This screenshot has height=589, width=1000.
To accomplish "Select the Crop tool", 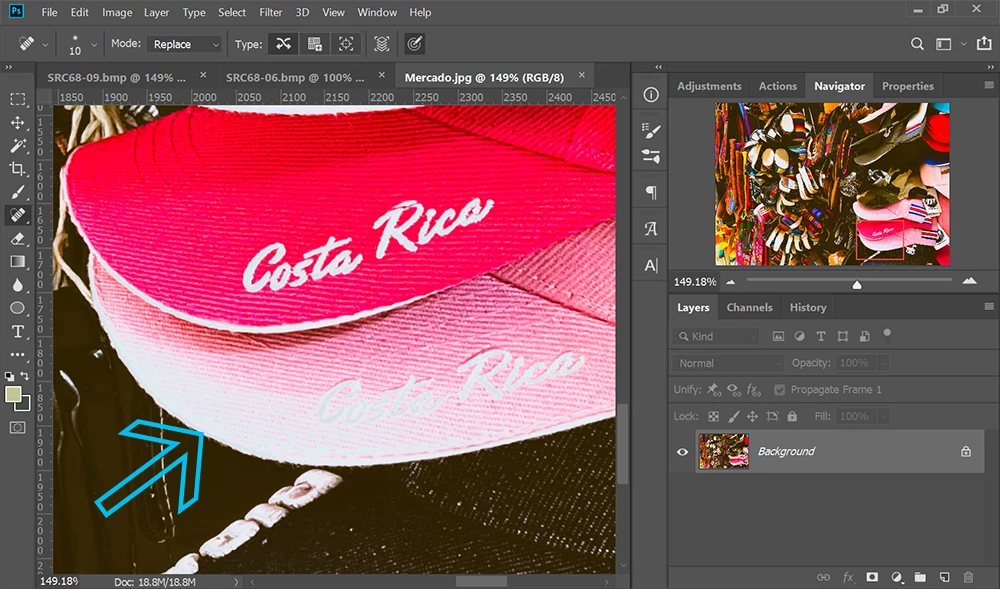I will [18, 169].
